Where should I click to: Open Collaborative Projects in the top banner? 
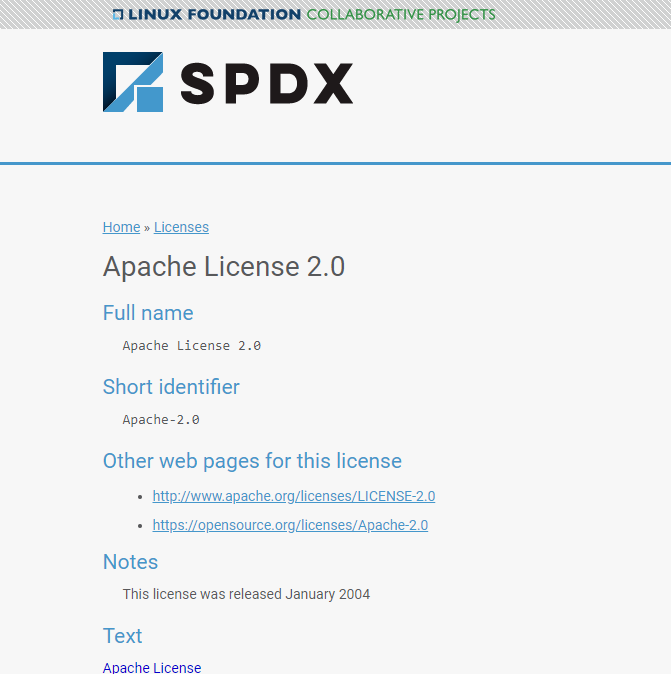[x=400, y=15]
